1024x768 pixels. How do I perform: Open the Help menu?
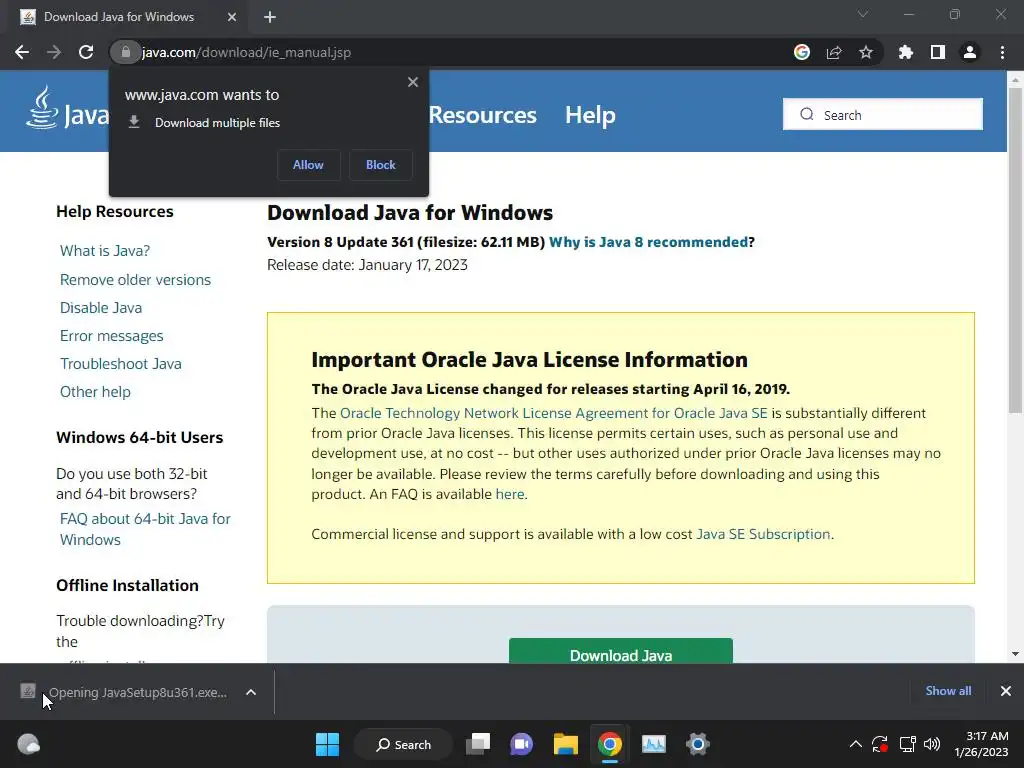pyautogui.click(x=590, y=115)
